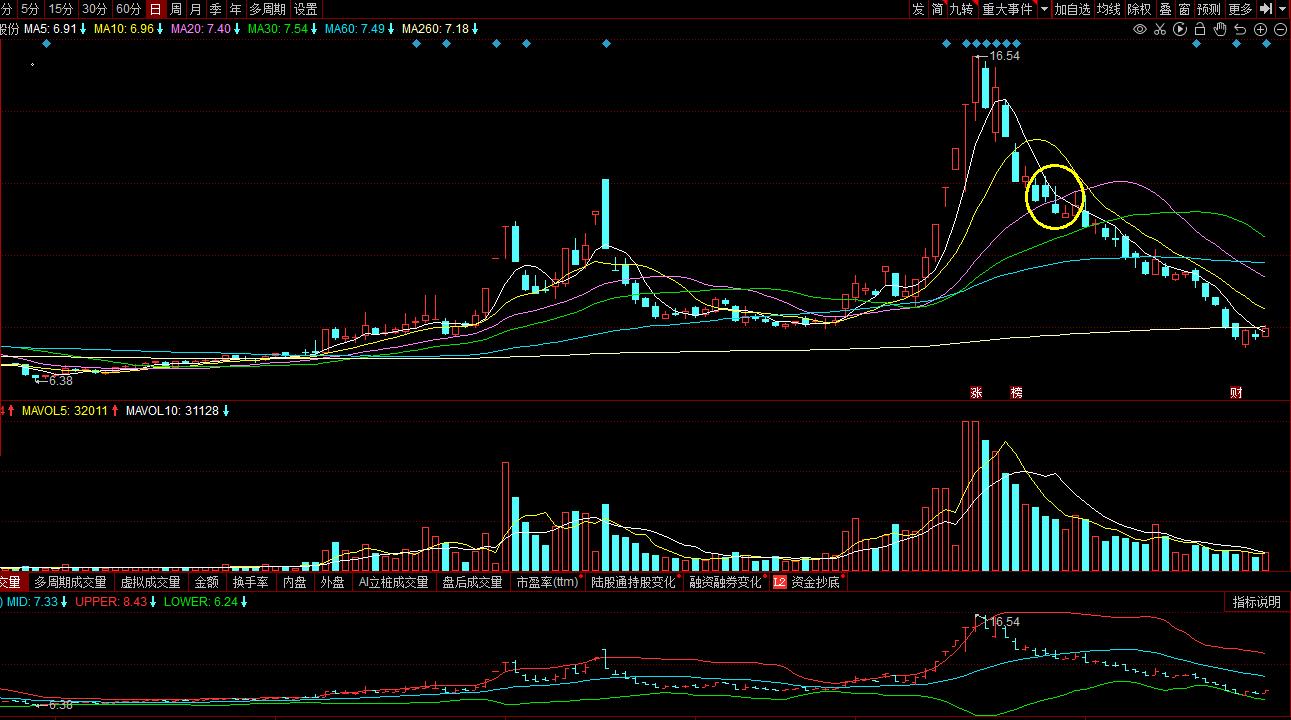Viewport: 1291px width, 720px height.
Task: Select the 市盈率(ttm) indicator tab
Action: (x=548, y=582)
